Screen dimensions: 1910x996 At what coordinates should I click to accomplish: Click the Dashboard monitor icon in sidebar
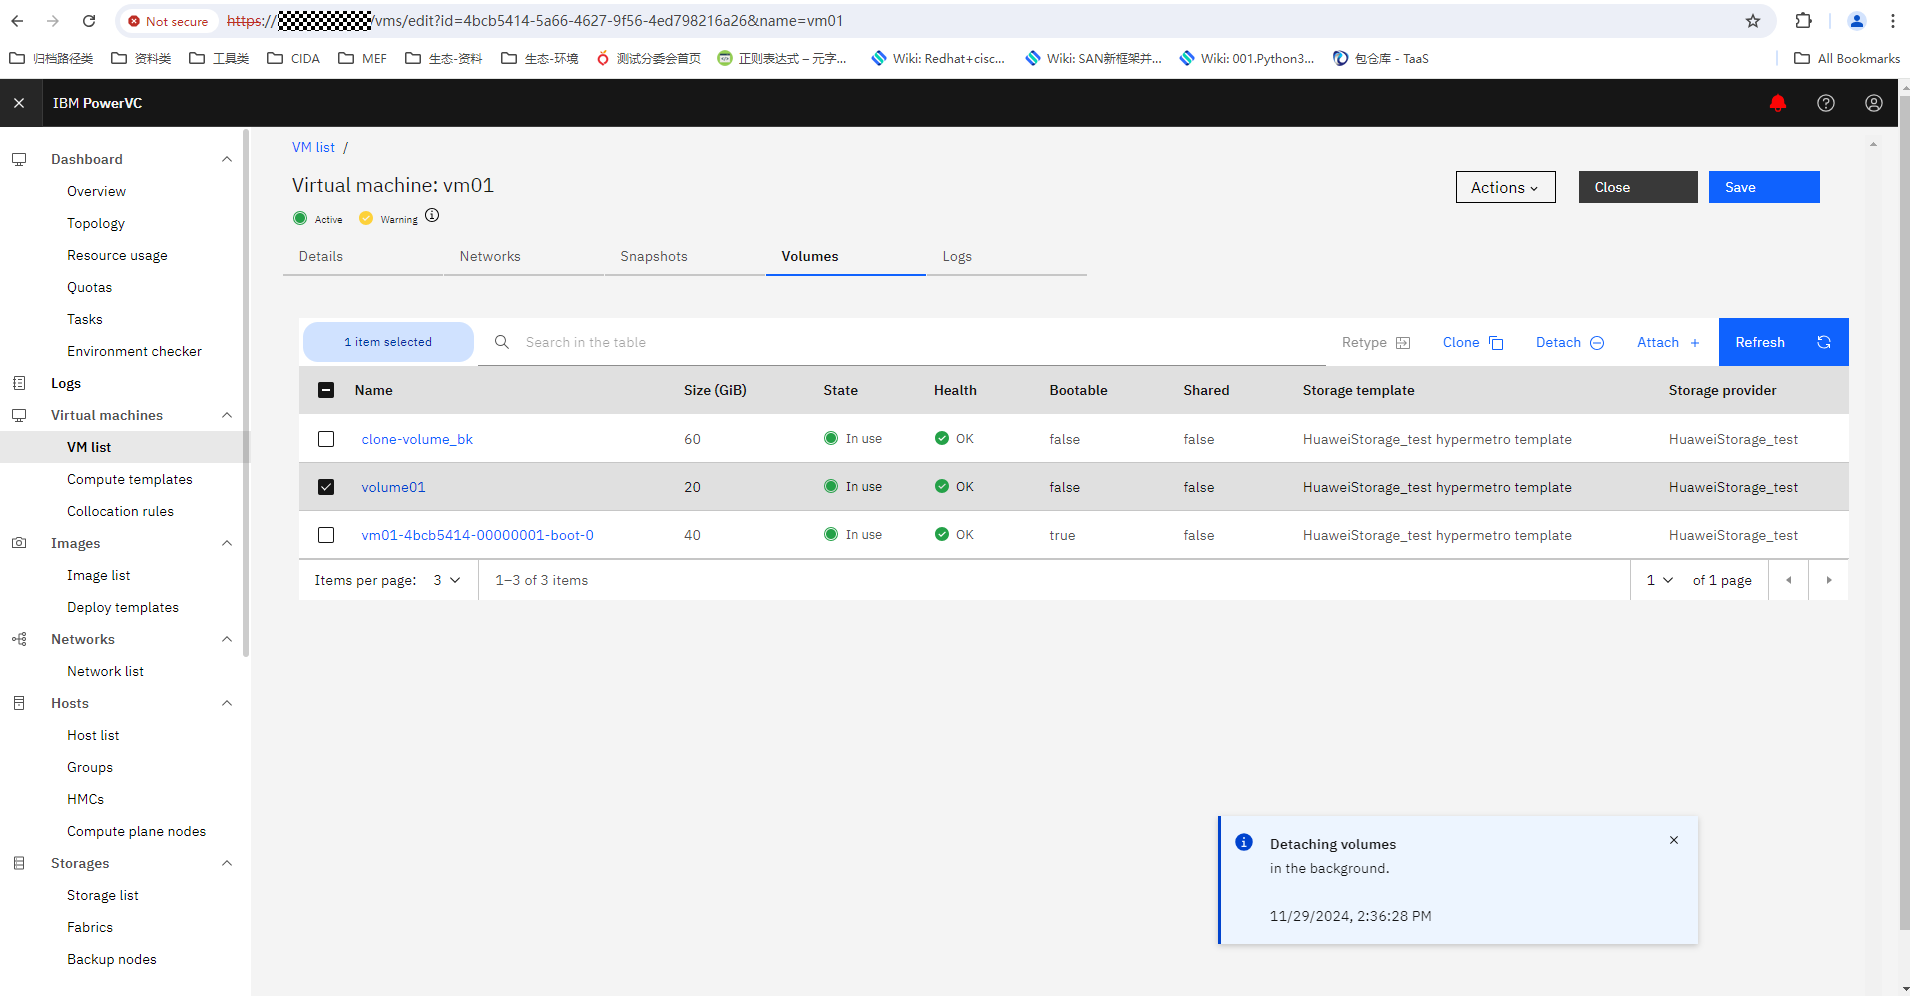tap(19, 159)
